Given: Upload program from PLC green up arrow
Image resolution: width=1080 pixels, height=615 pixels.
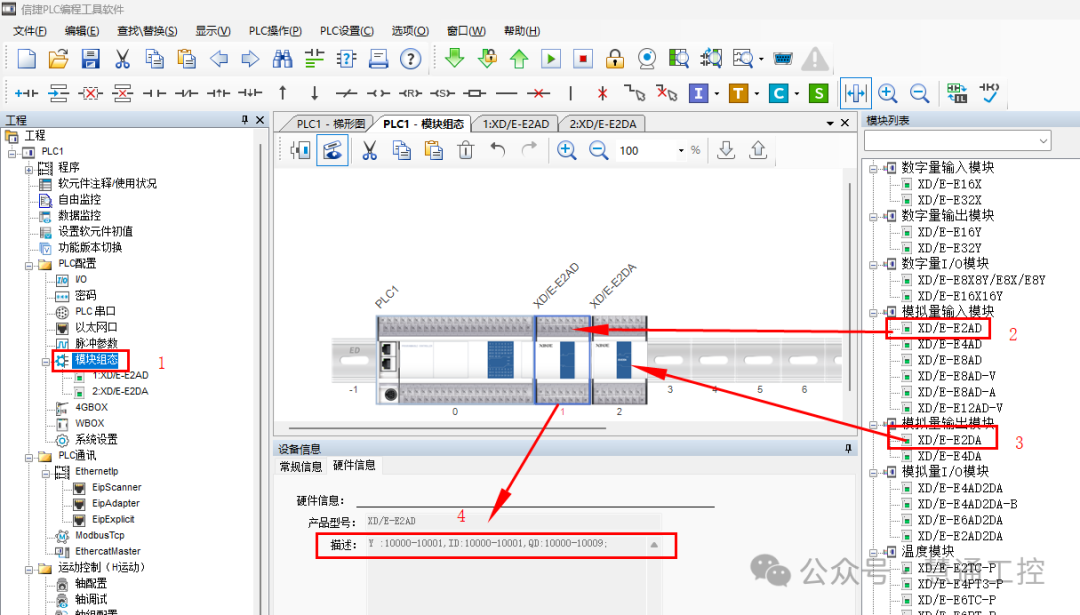Looking at the screenshot, I should point(519,59).
